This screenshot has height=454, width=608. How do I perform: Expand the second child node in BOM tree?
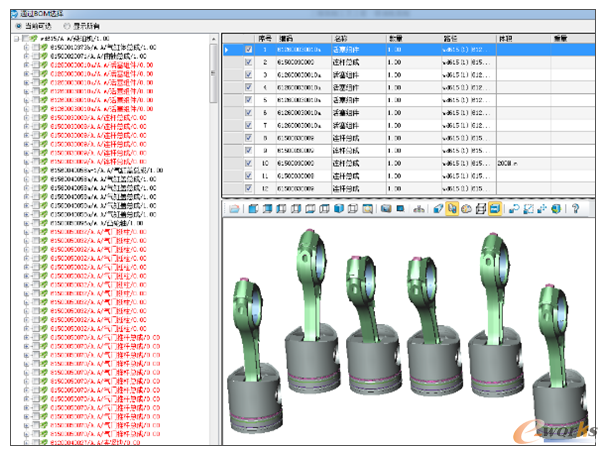(x=27, y=56)
